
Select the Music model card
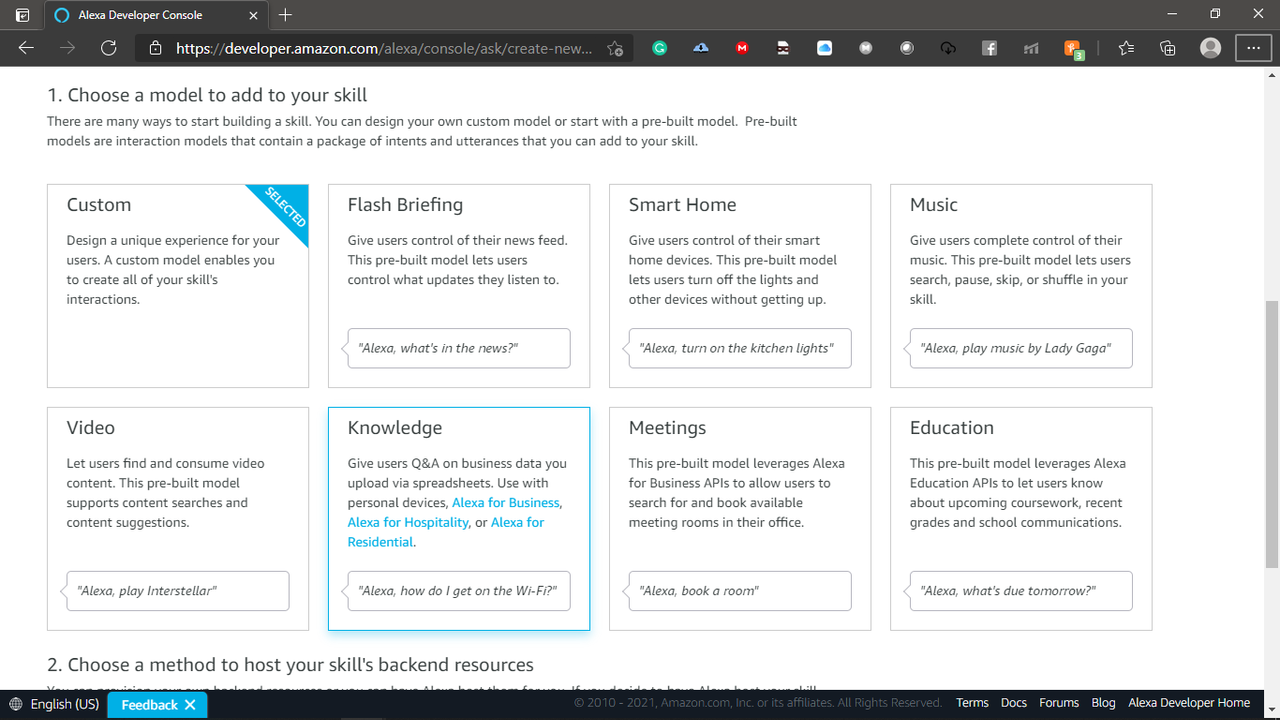coord(1021,286)
